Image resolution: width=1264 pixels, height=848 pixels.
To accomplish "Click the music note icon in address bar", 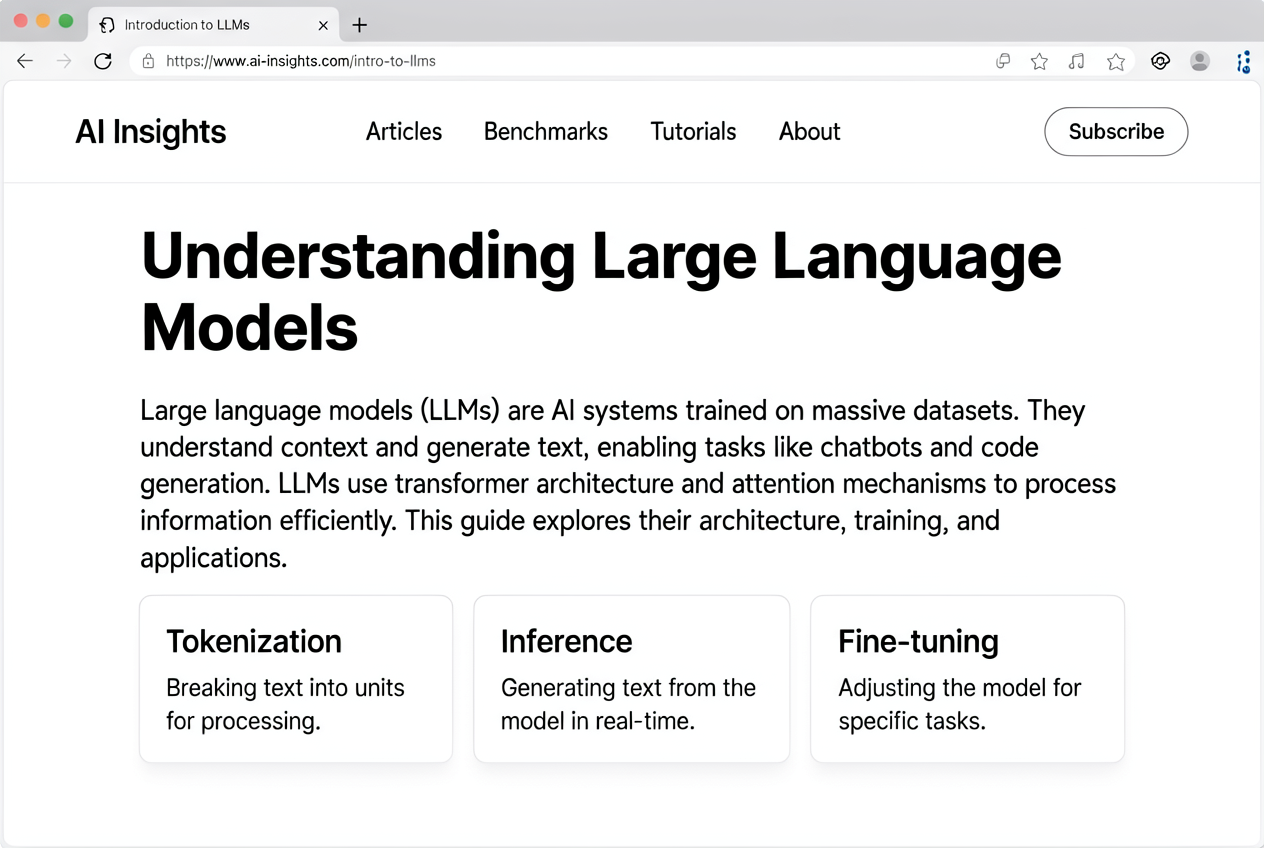I will click(1076, 61).
